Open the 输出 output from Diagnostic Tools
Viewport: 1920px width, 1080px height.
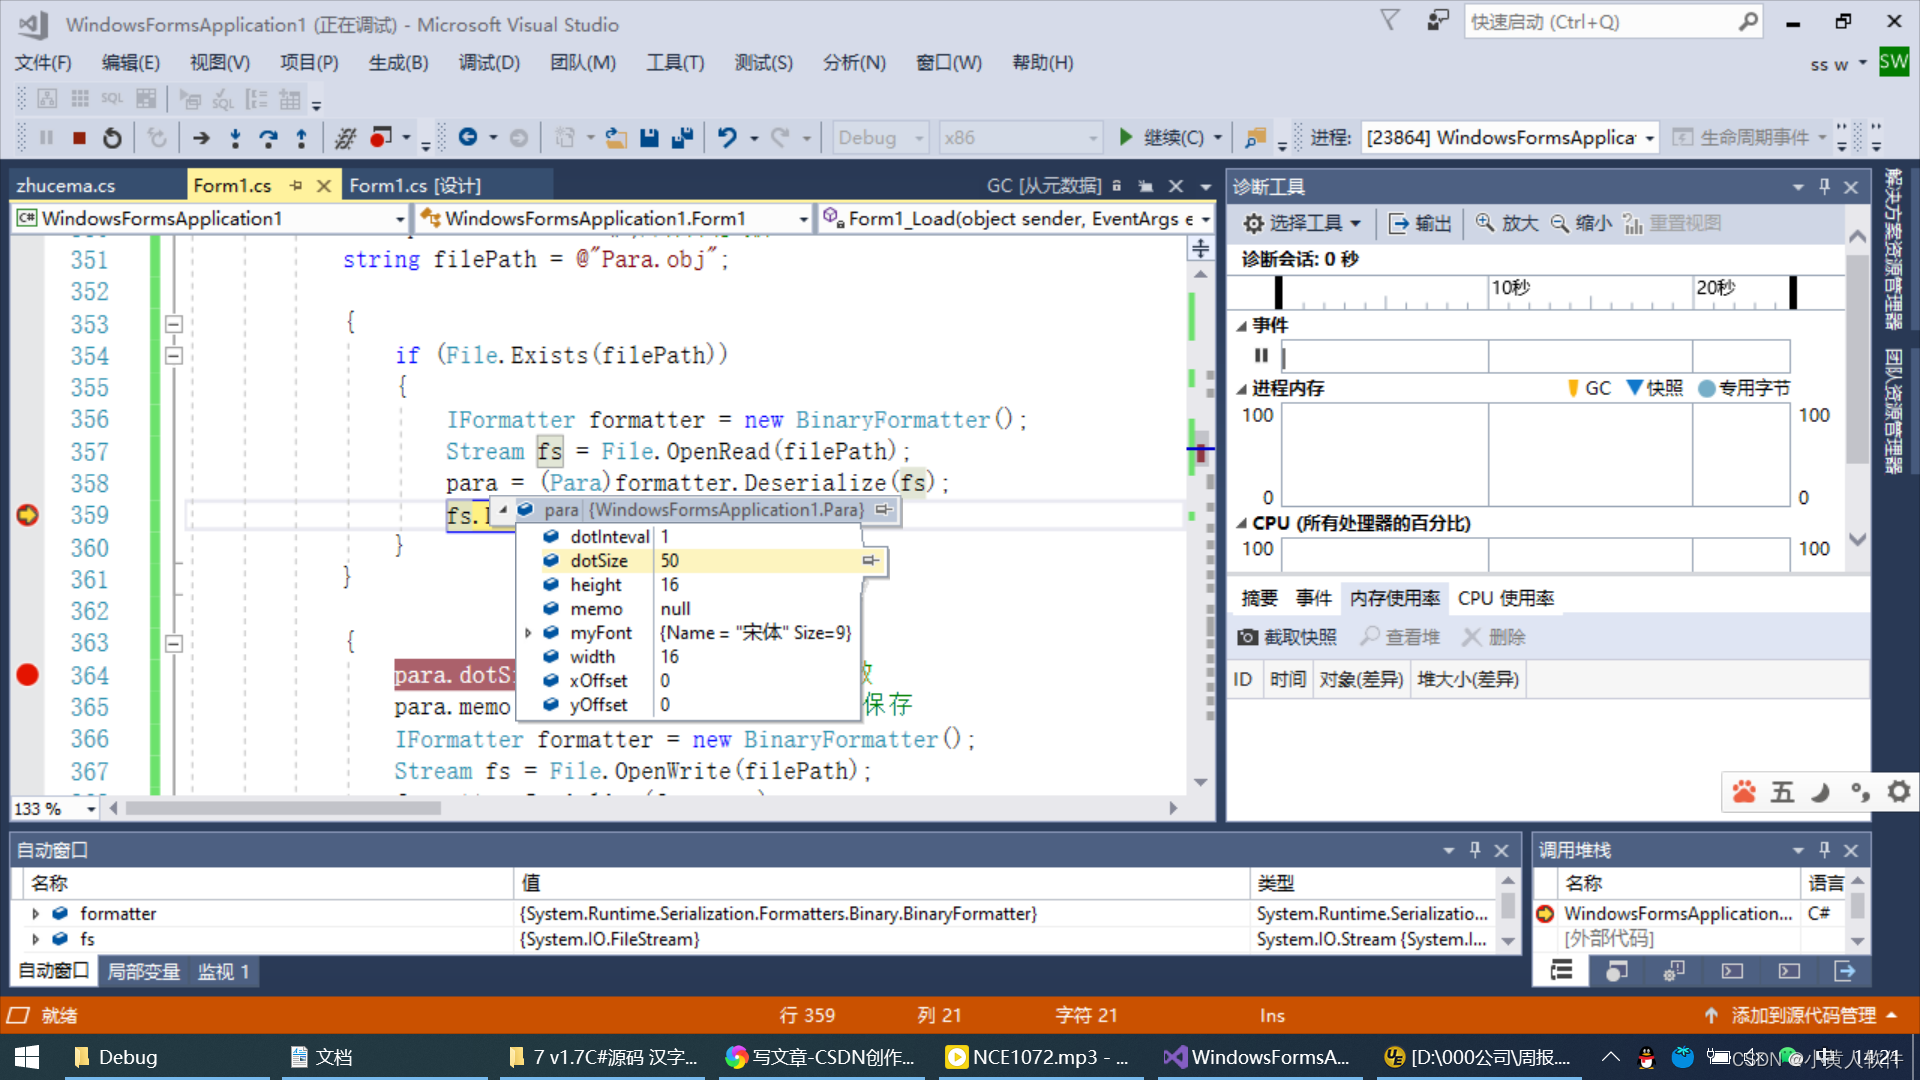1419,222
